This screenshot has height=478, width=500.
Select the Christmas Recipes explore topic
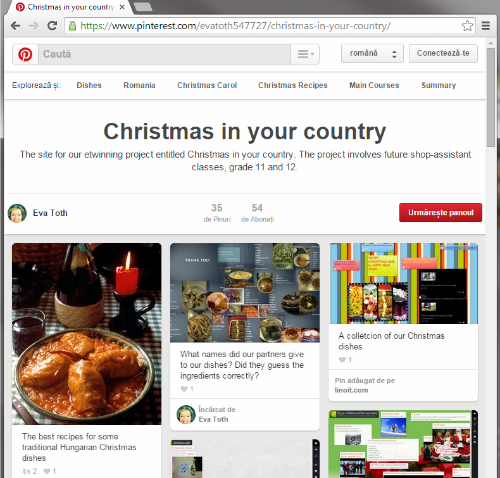(x=293, y=85)
